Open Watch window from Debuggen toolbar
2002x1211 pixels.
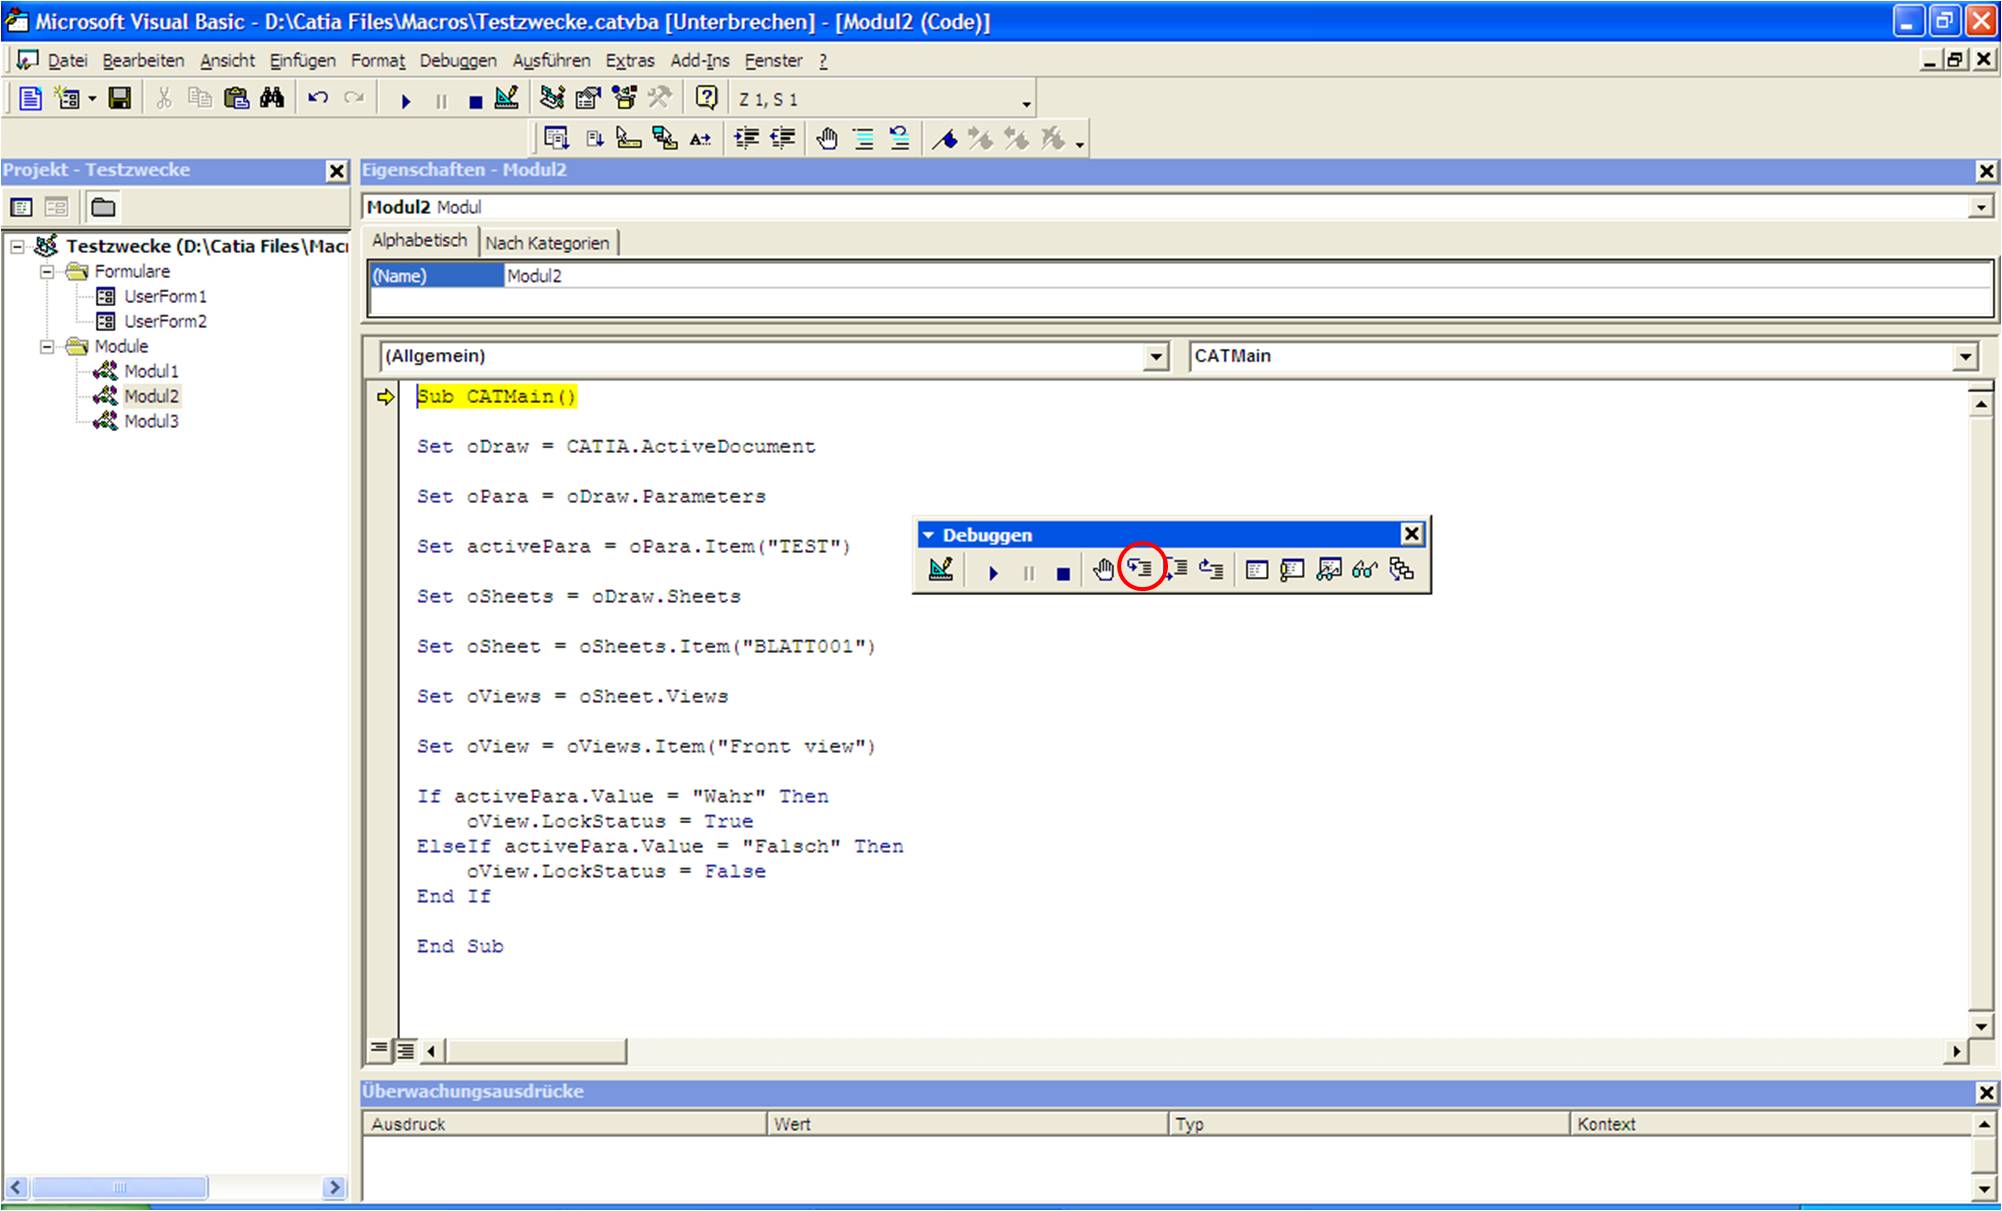pyautogui.click(x=1328, y=570)
